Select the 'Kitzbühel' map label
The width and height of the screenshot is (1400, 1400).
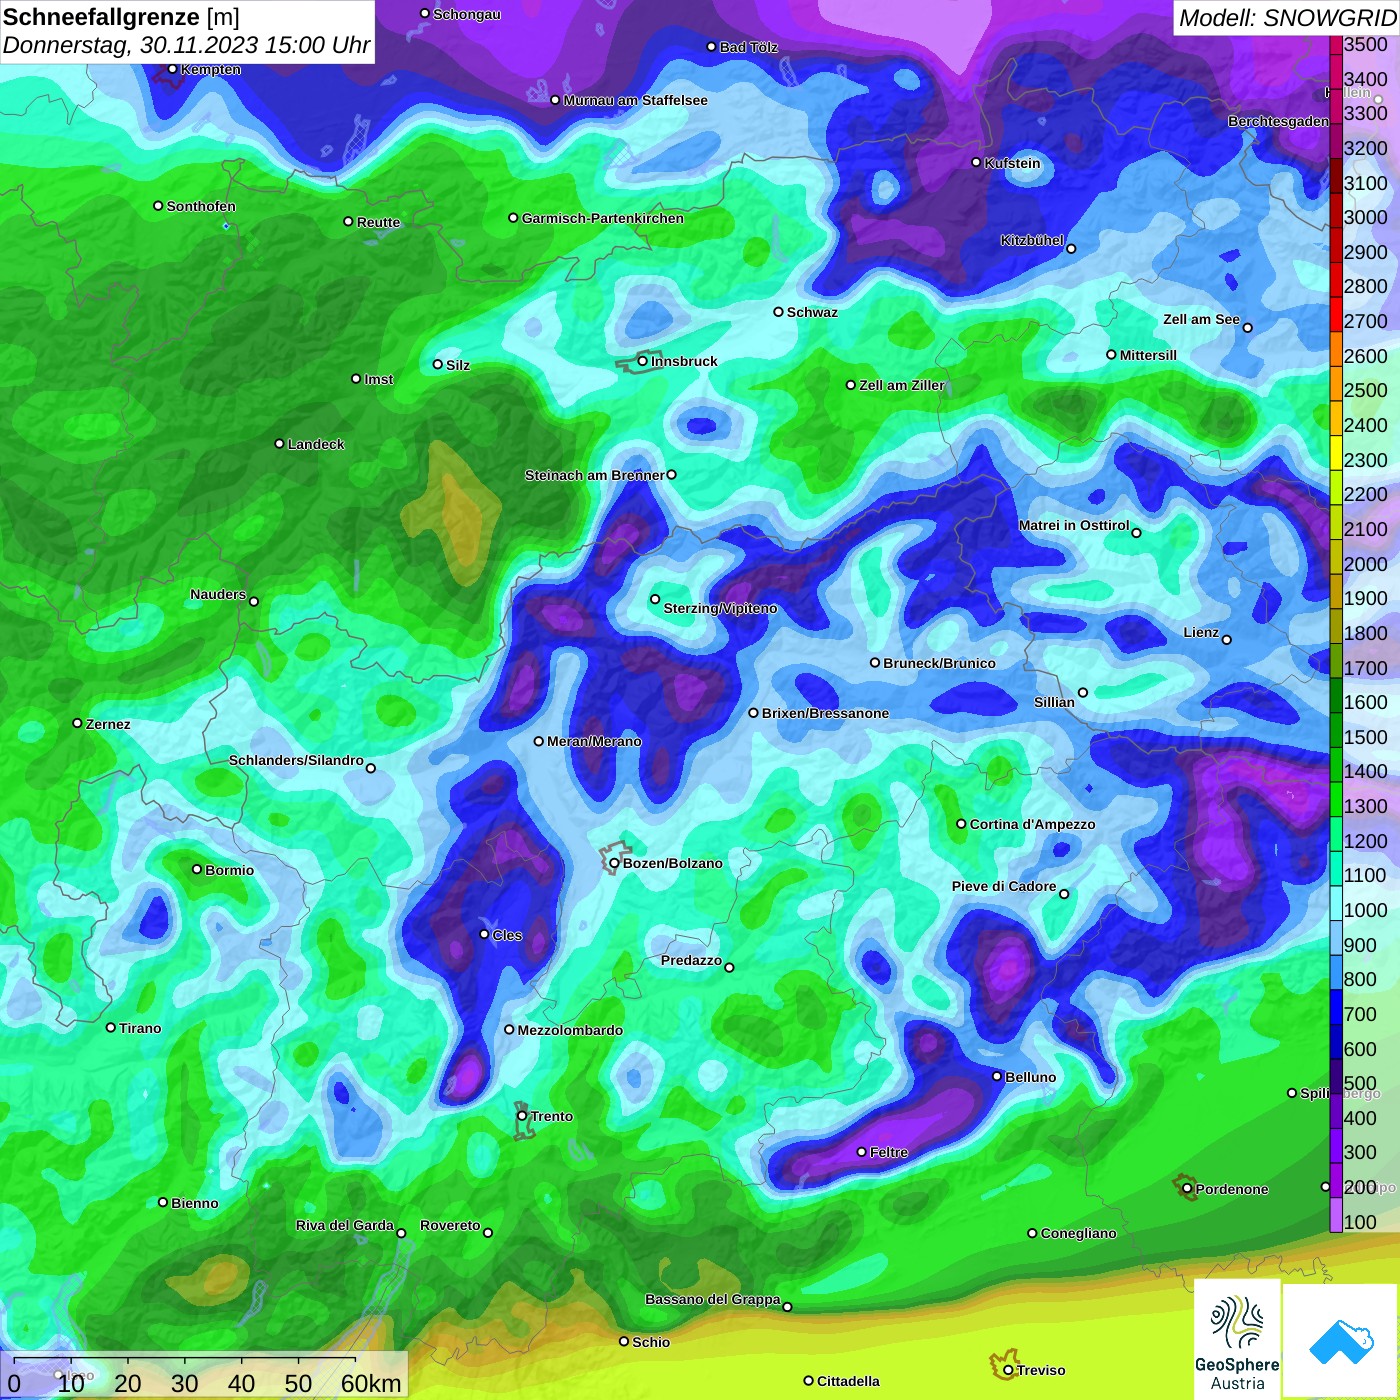click(x=1032, y=240)
